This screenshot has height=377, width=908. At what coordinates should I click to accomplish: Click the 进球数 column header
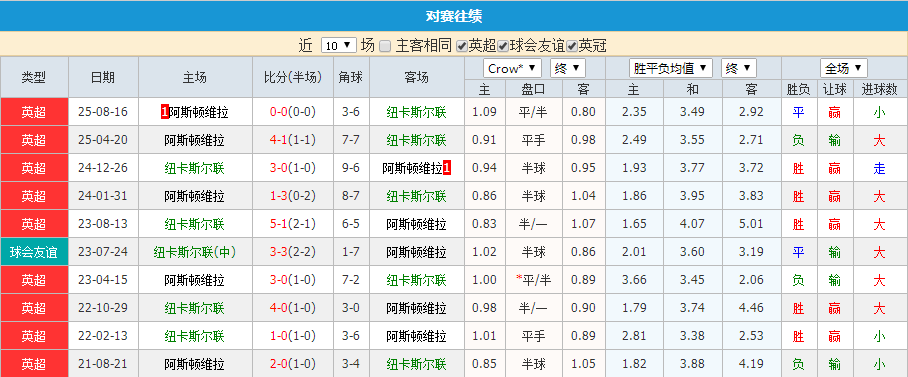click(x=879, y=89)
